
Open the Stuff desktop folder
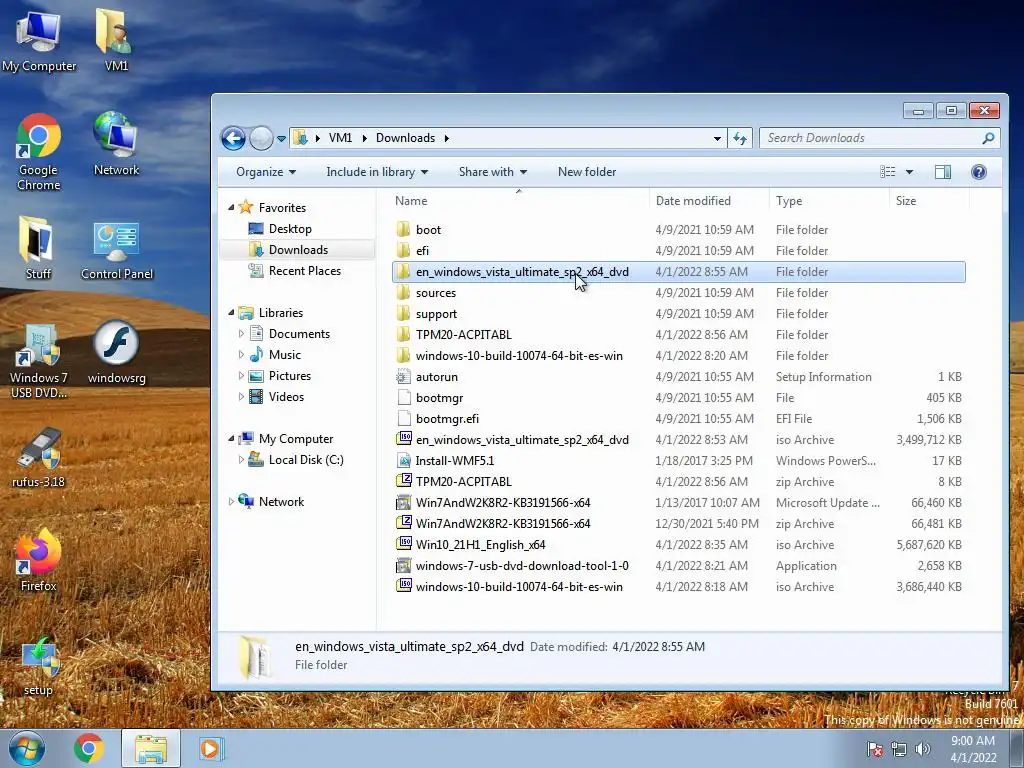[x=38, y=247]
